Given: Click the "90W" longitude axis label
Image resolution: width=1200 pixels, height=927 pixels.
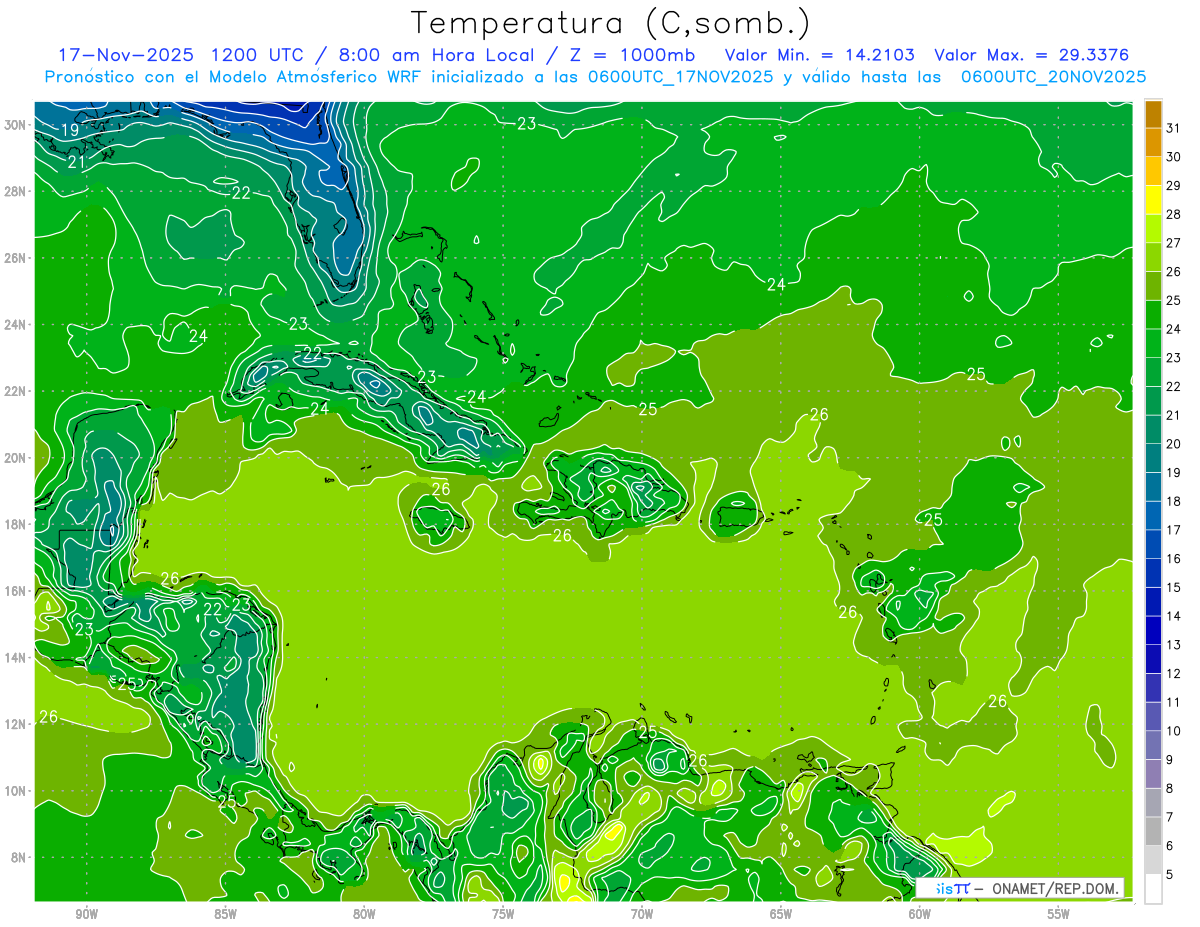Looking at the screenshot, I should [x=86, y=914].
